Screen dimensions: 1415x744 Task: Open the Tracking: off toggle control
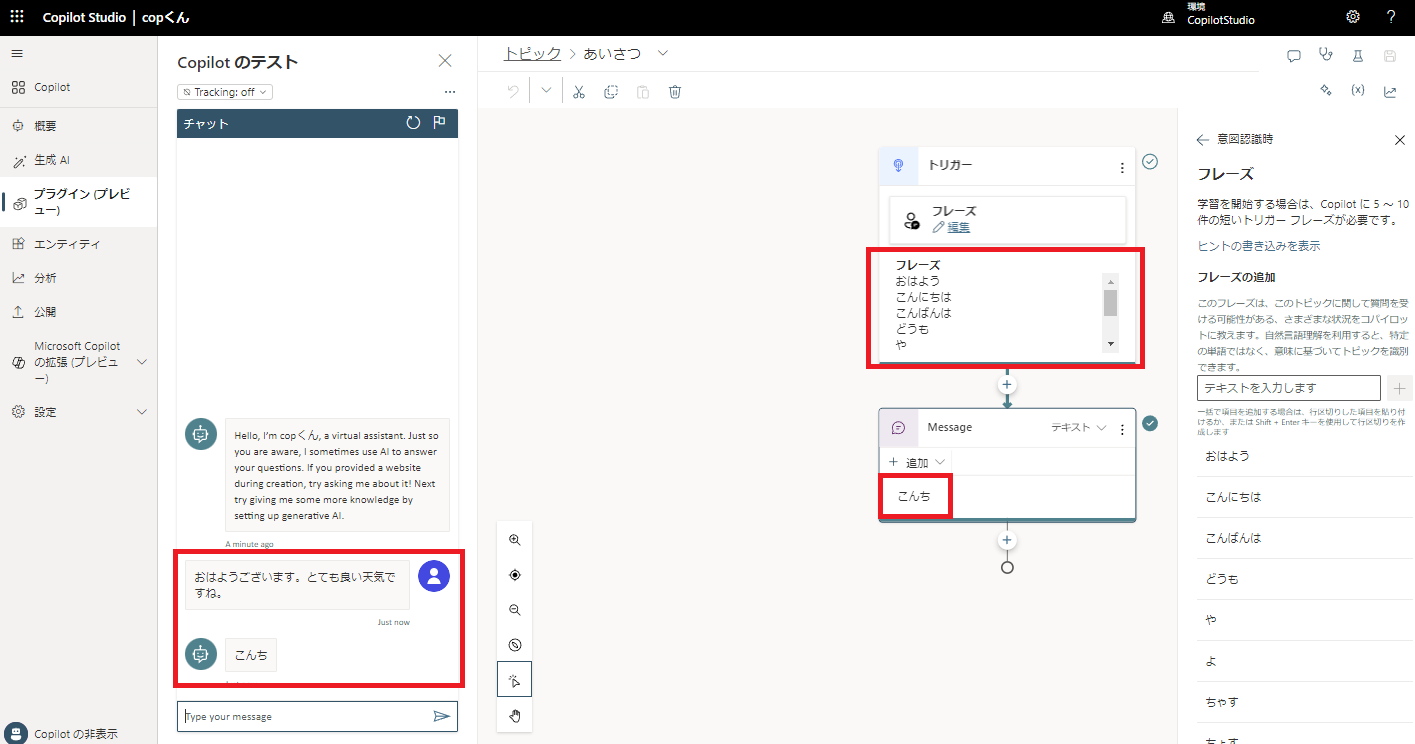(x=224, y=91)
